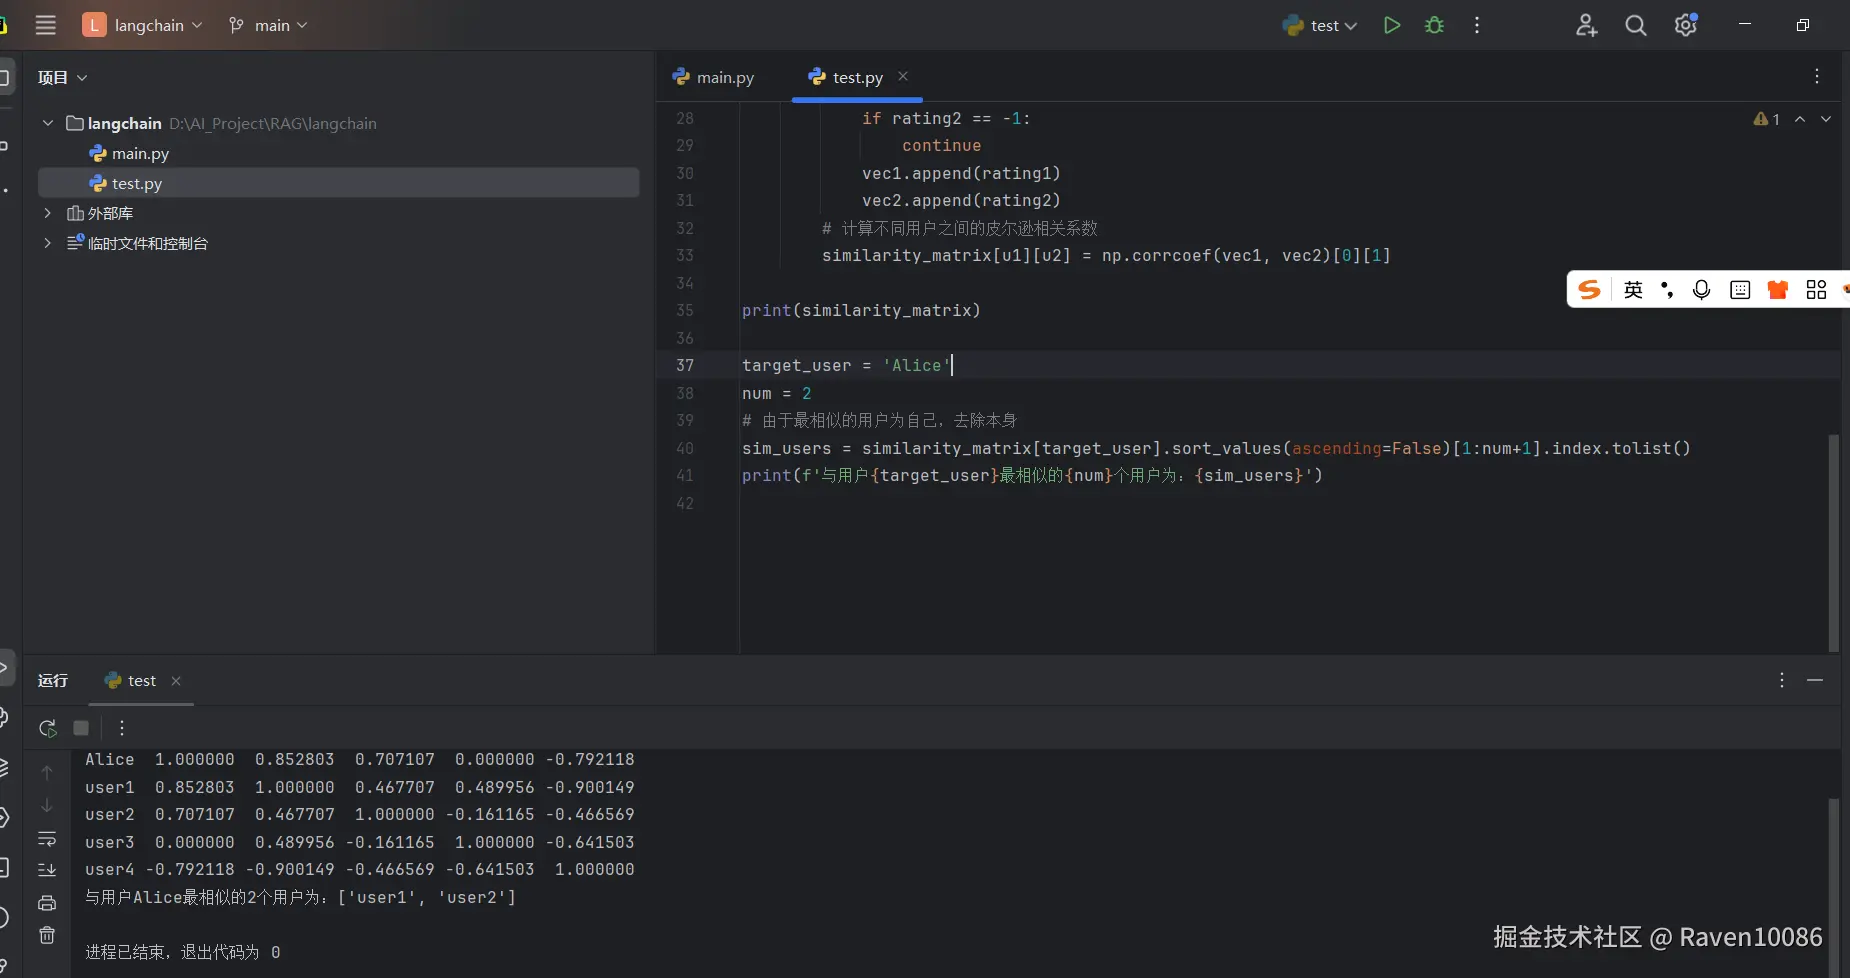
Task: Open the add collaborator icon
Action: (1586, 25)
